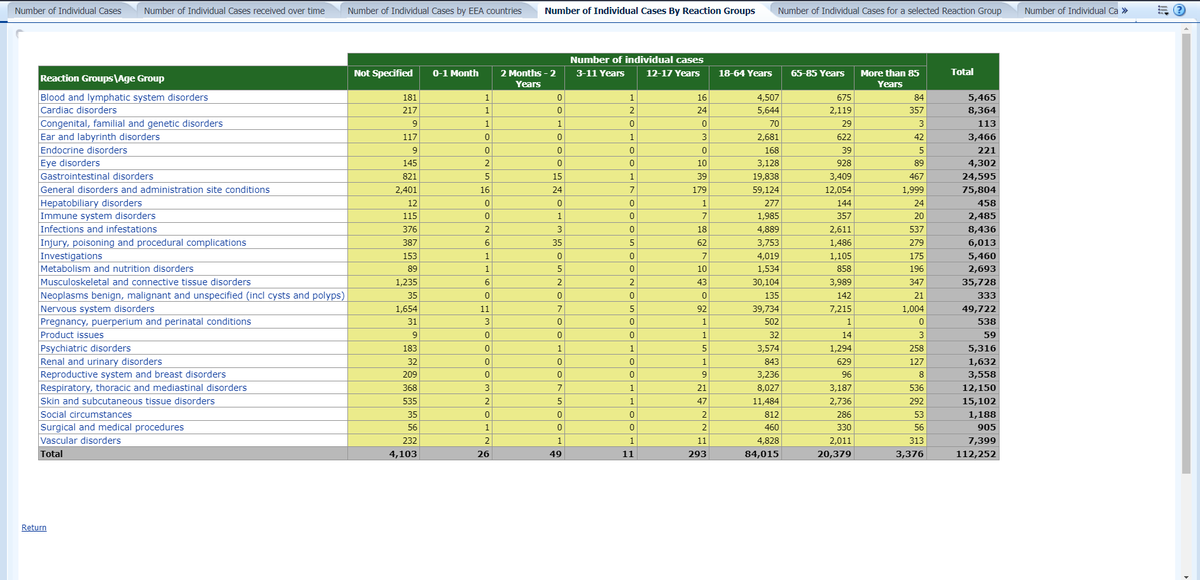The height and width of the screenshot is (580, 1200).
Task: Open the Page Options menu icon
Action: [1161, 10]
